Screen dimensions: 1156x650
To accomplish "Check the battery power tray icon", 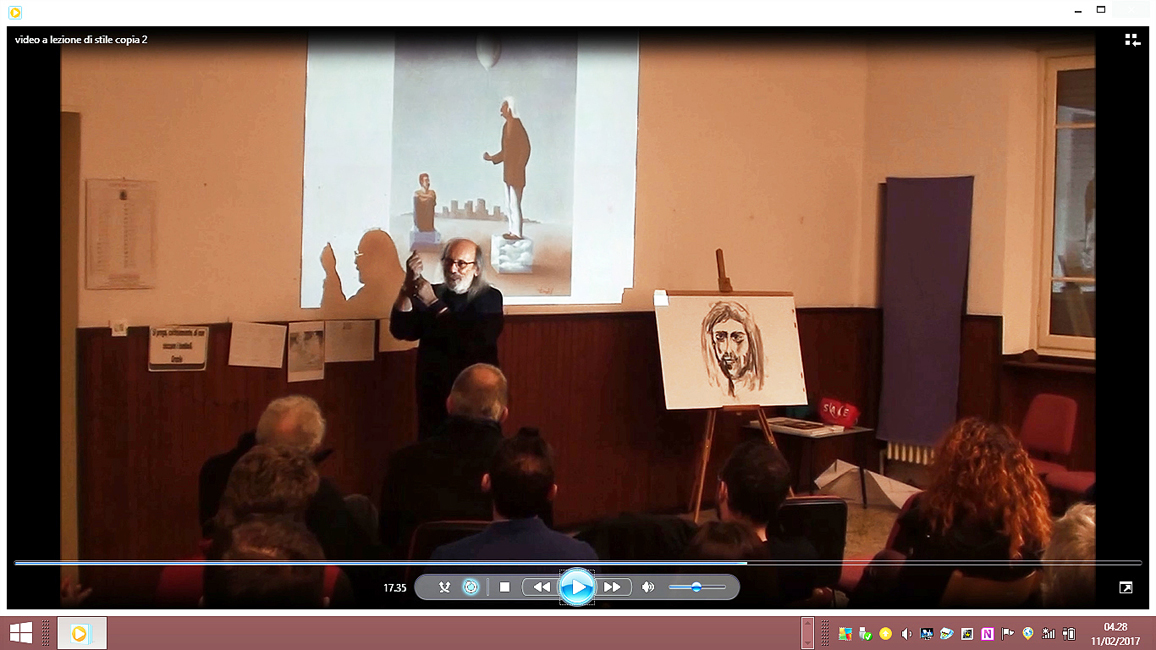I will coord(1069,634).
